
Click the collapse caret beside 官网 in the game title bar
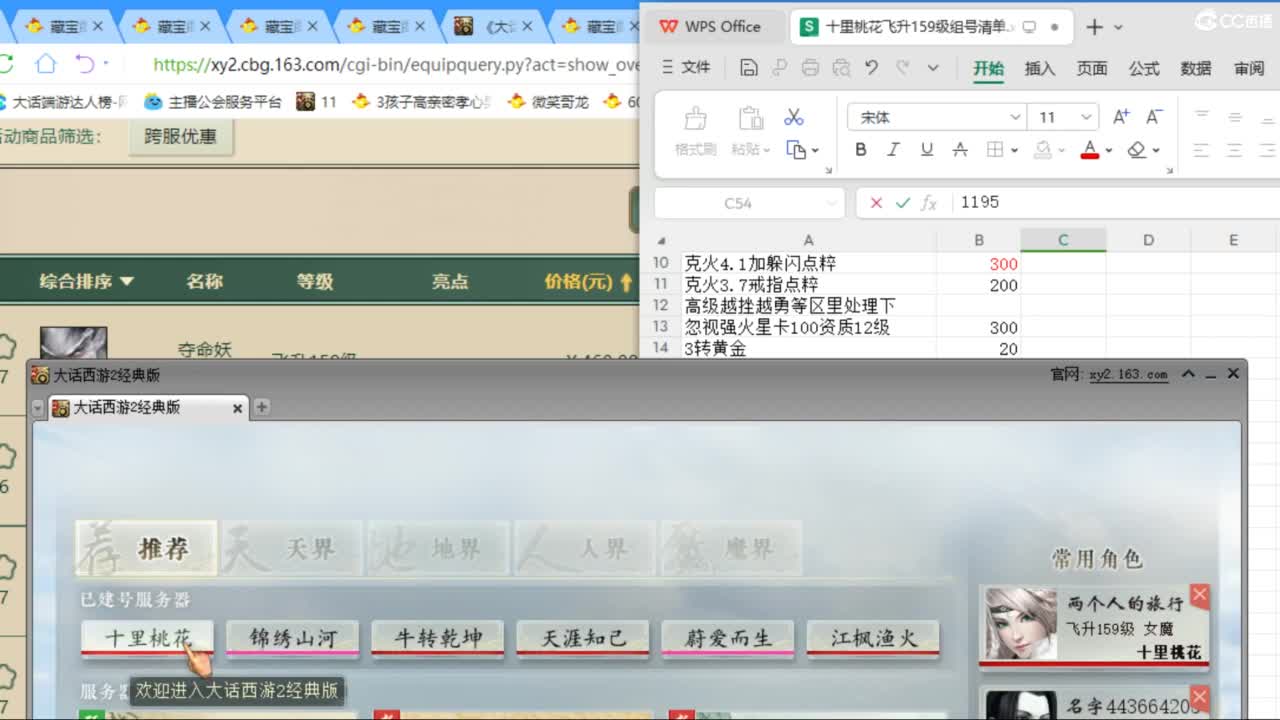click(1188, 374)
